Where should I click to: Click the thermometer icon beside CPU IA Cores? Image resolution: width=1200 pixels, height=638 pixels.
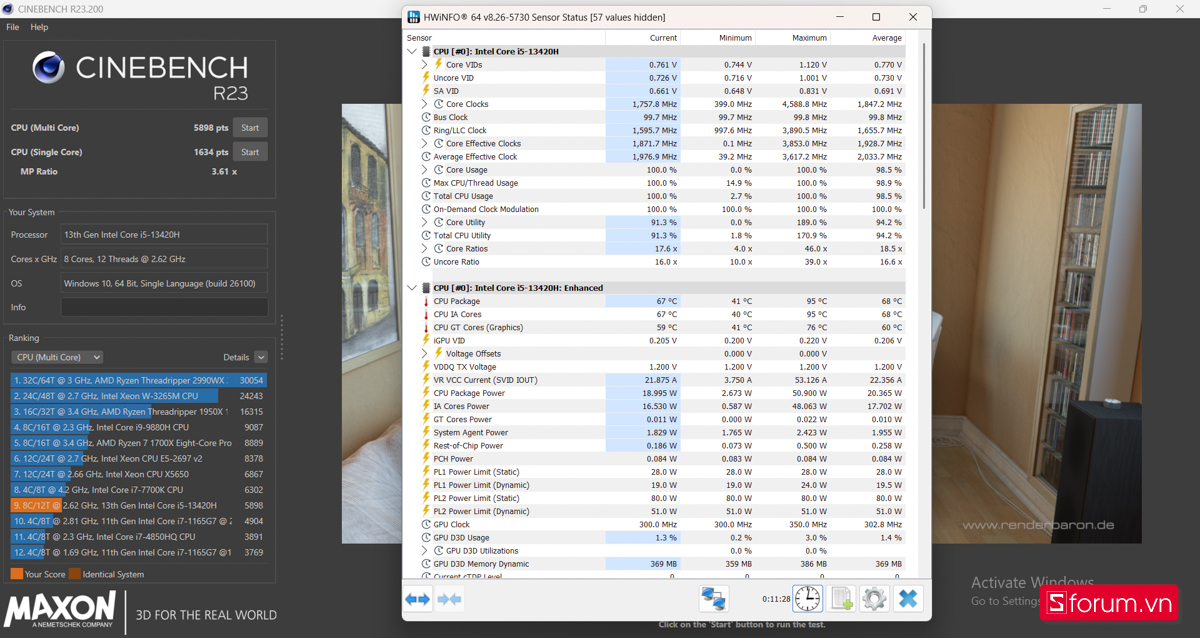[x=427, y=314]
